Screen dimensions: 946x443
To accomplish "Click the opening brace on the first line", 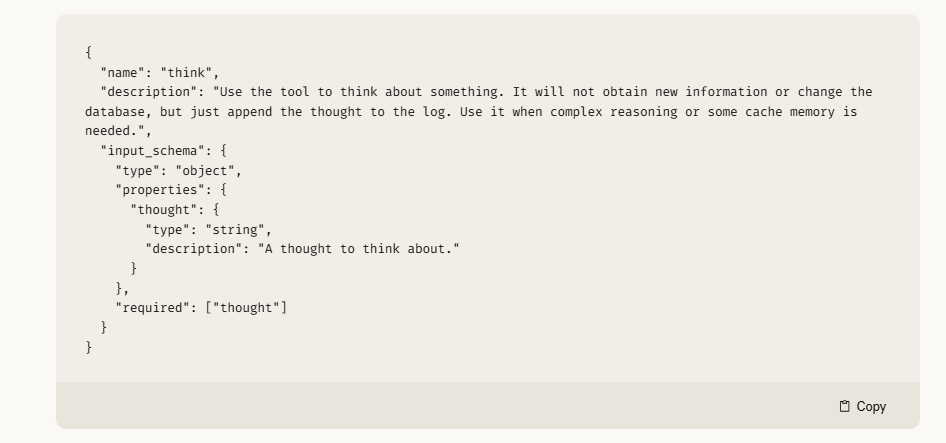I will click(x=89, y=53).
